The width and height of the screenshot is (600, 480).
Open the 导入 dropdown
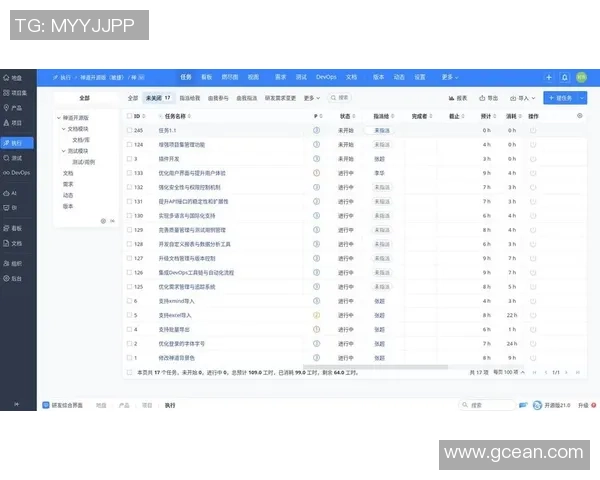[521, 98]
